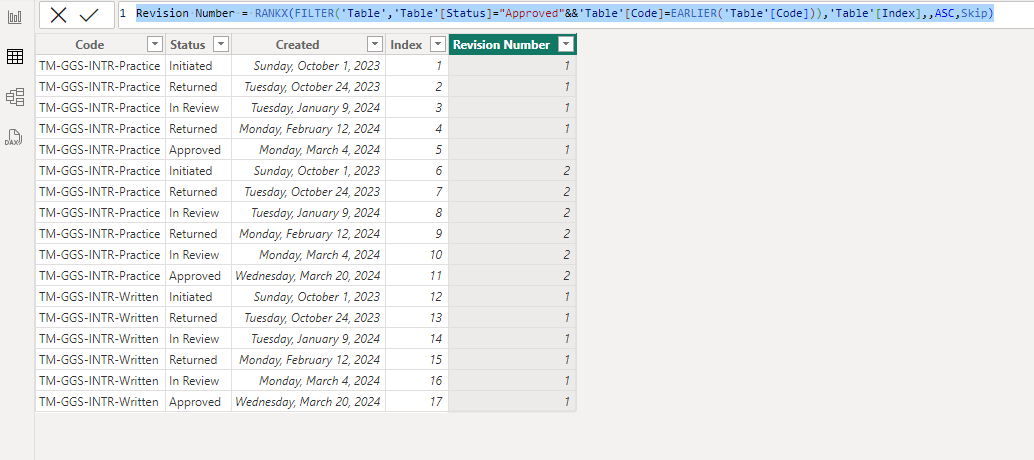Screen dimensions: 1034x460
Task: Click Created date in Index 14 row
Action: pyautogui.click(x=309, y=339)
